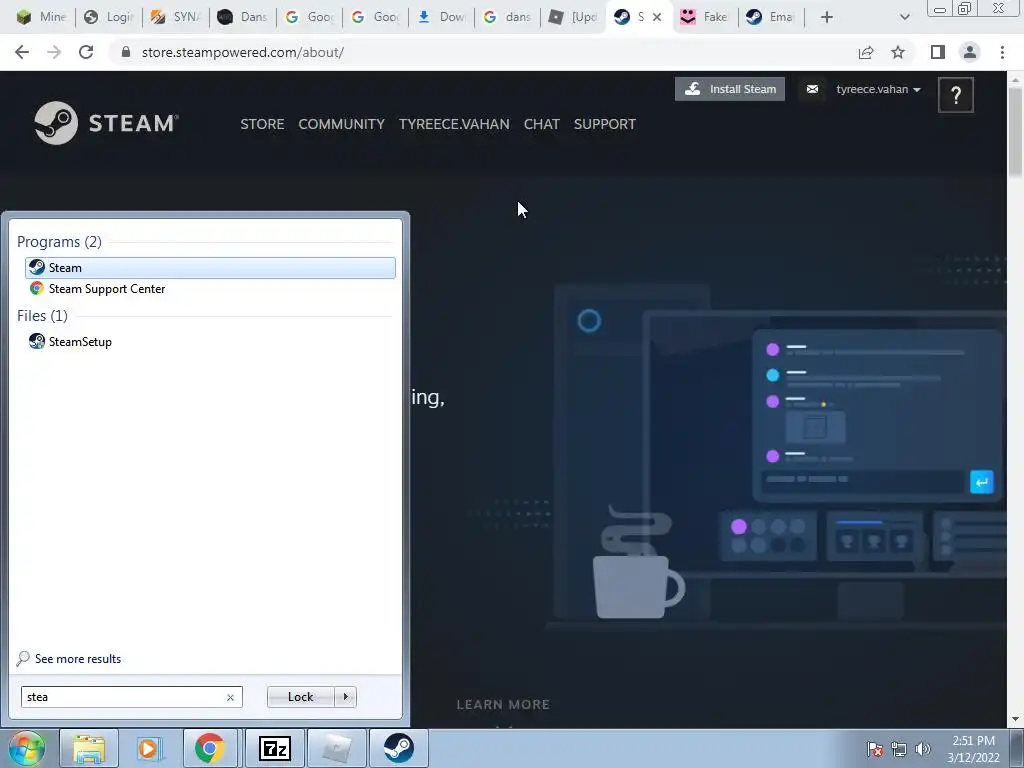Click the blank taskbar program icon

(x=336, y=748)
